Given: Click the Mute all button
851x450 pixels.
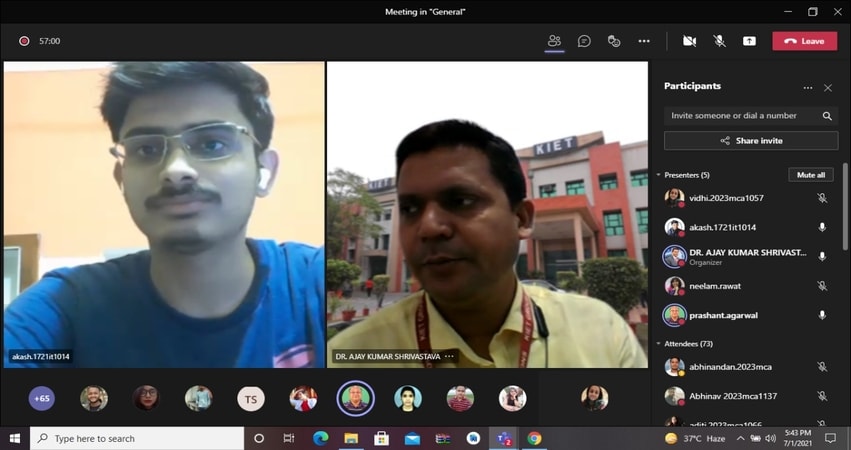Looking at the screenshot, I should coord(810,175).
